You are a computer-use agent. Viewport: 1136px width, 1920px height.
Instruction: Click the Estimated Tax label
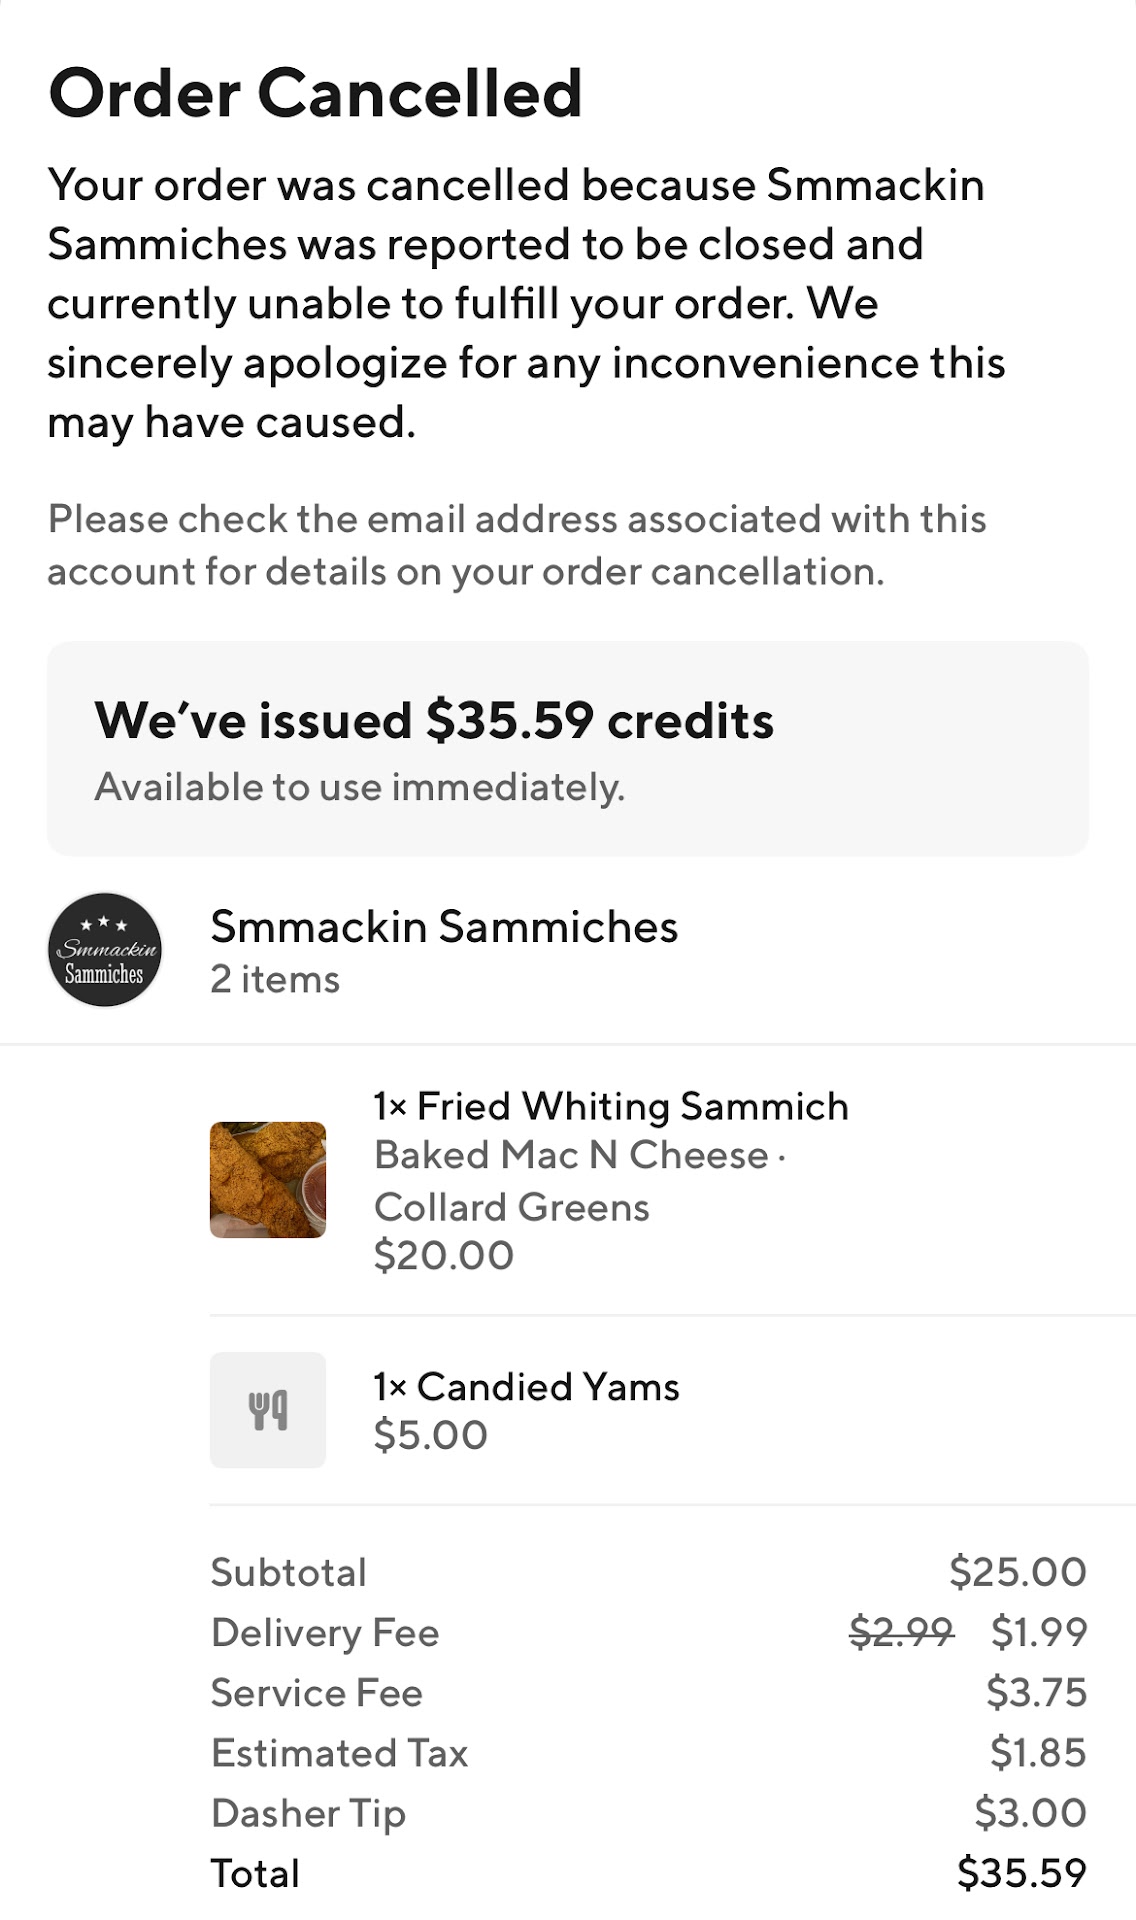point(340,1752)
